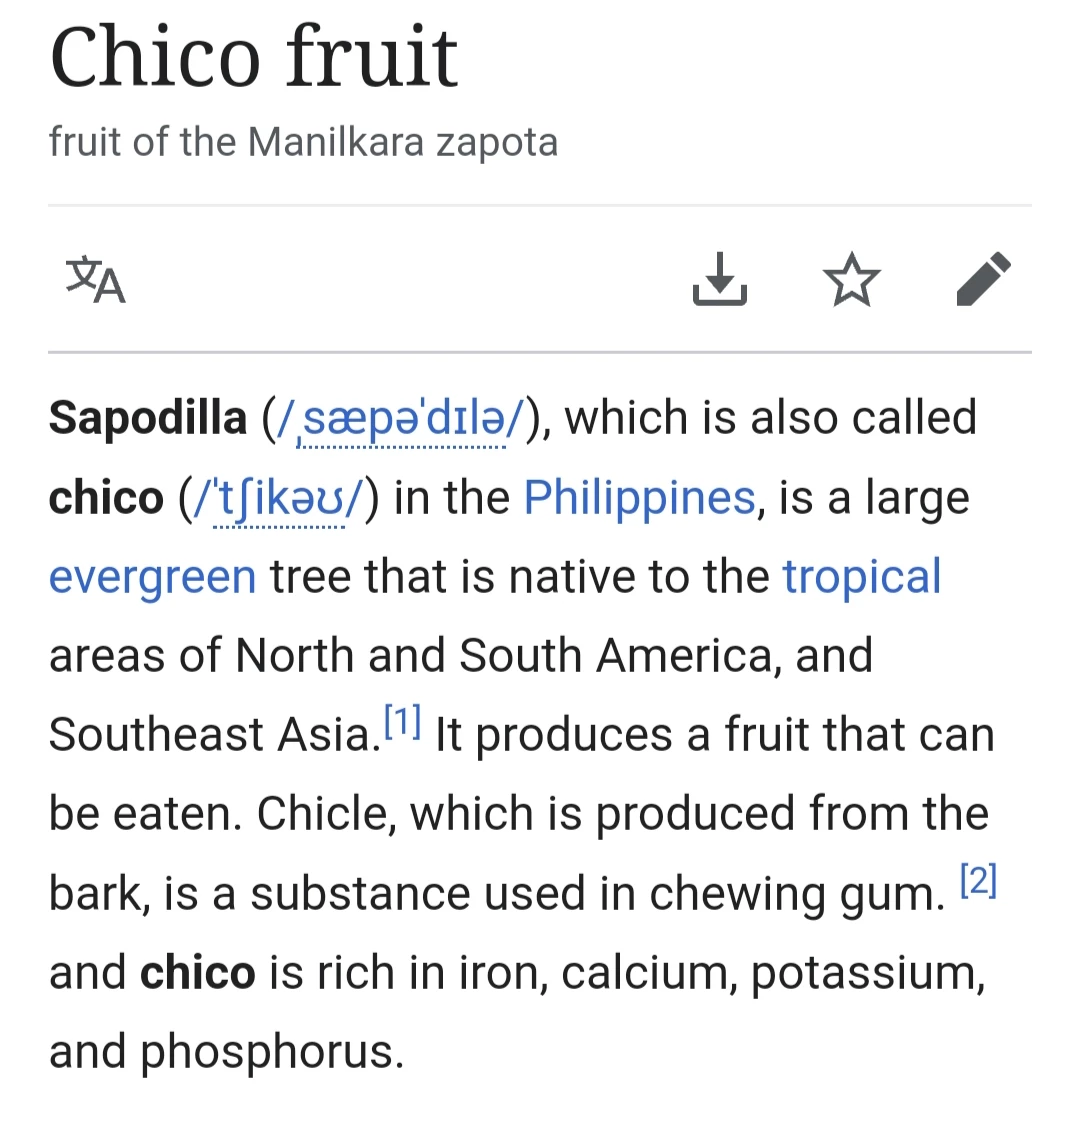This screenshot has width=1080, height=1121.
Task: Jump to reference footnote [1]
Action: [402, 721]
